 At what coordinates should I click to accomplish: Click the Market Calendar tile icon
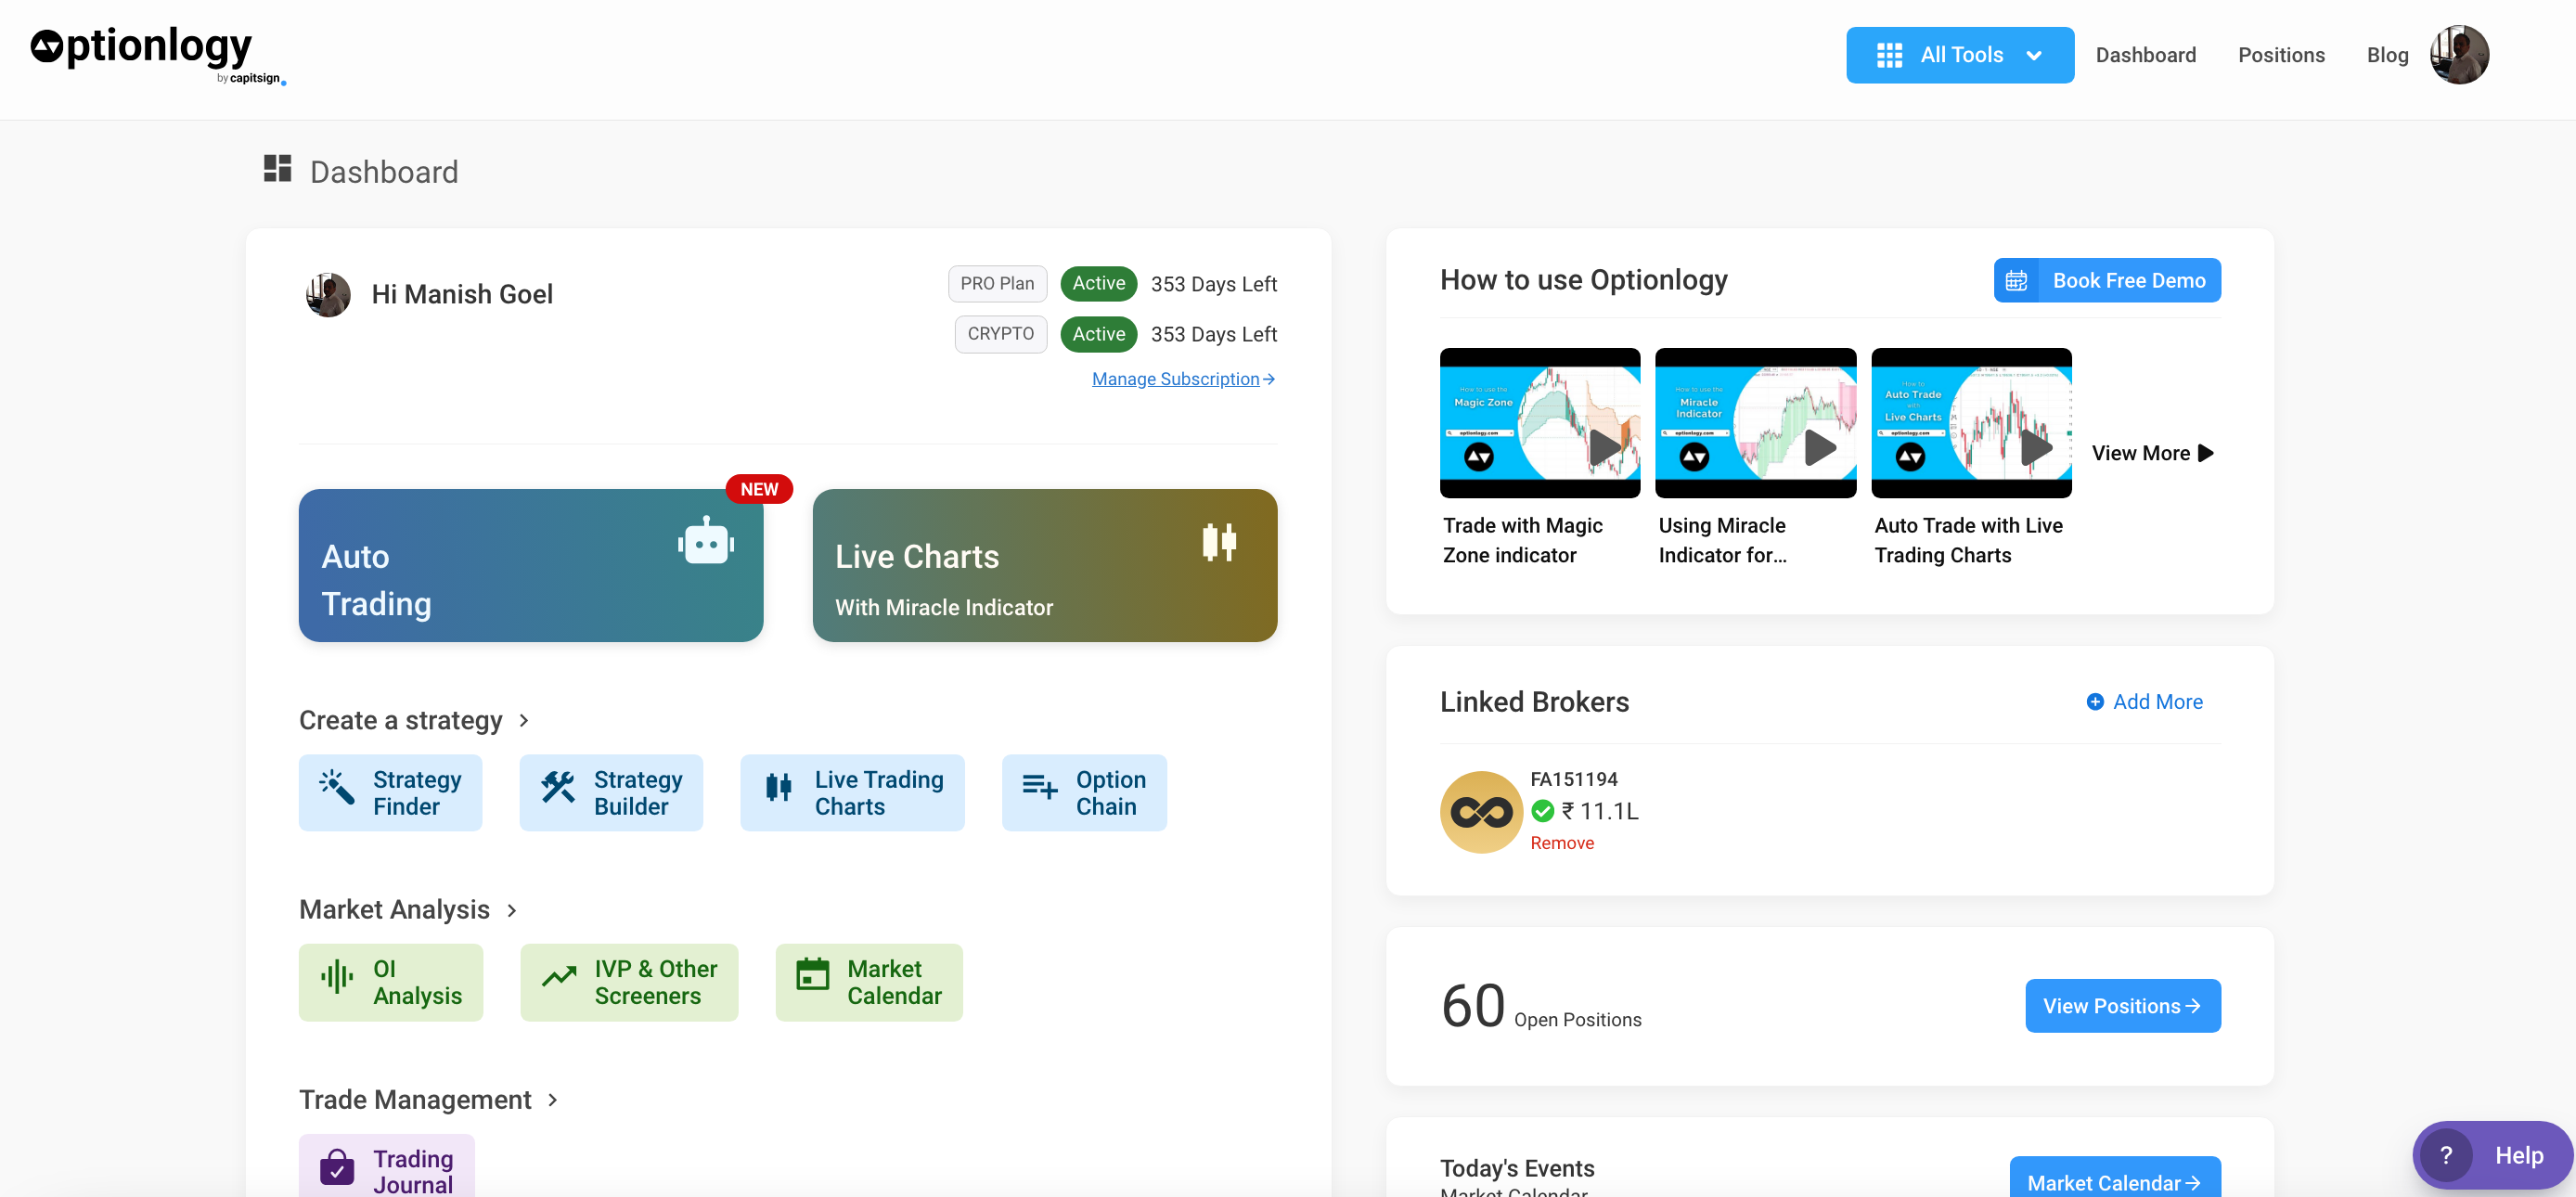point(812,974)
